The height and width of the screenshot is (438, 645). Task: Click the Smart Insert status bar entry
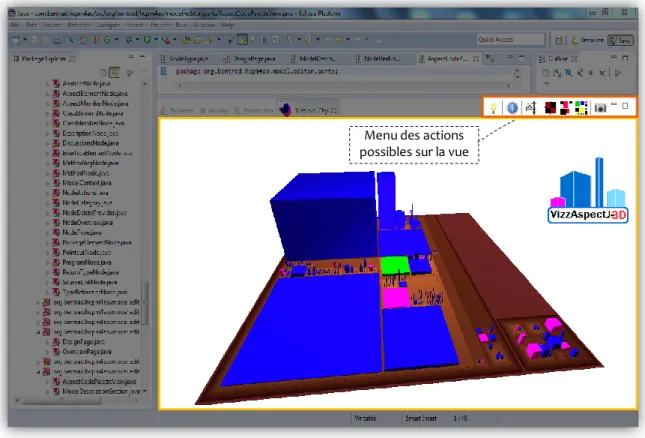[x=421, y=418]
